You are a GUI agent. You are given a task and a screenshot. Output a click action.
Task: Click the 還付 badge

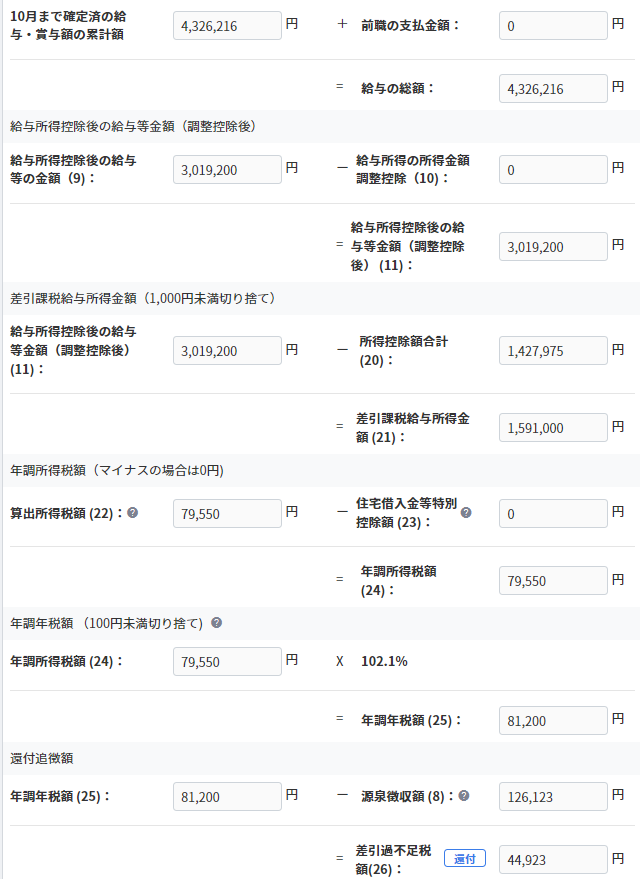coord(465,858)
